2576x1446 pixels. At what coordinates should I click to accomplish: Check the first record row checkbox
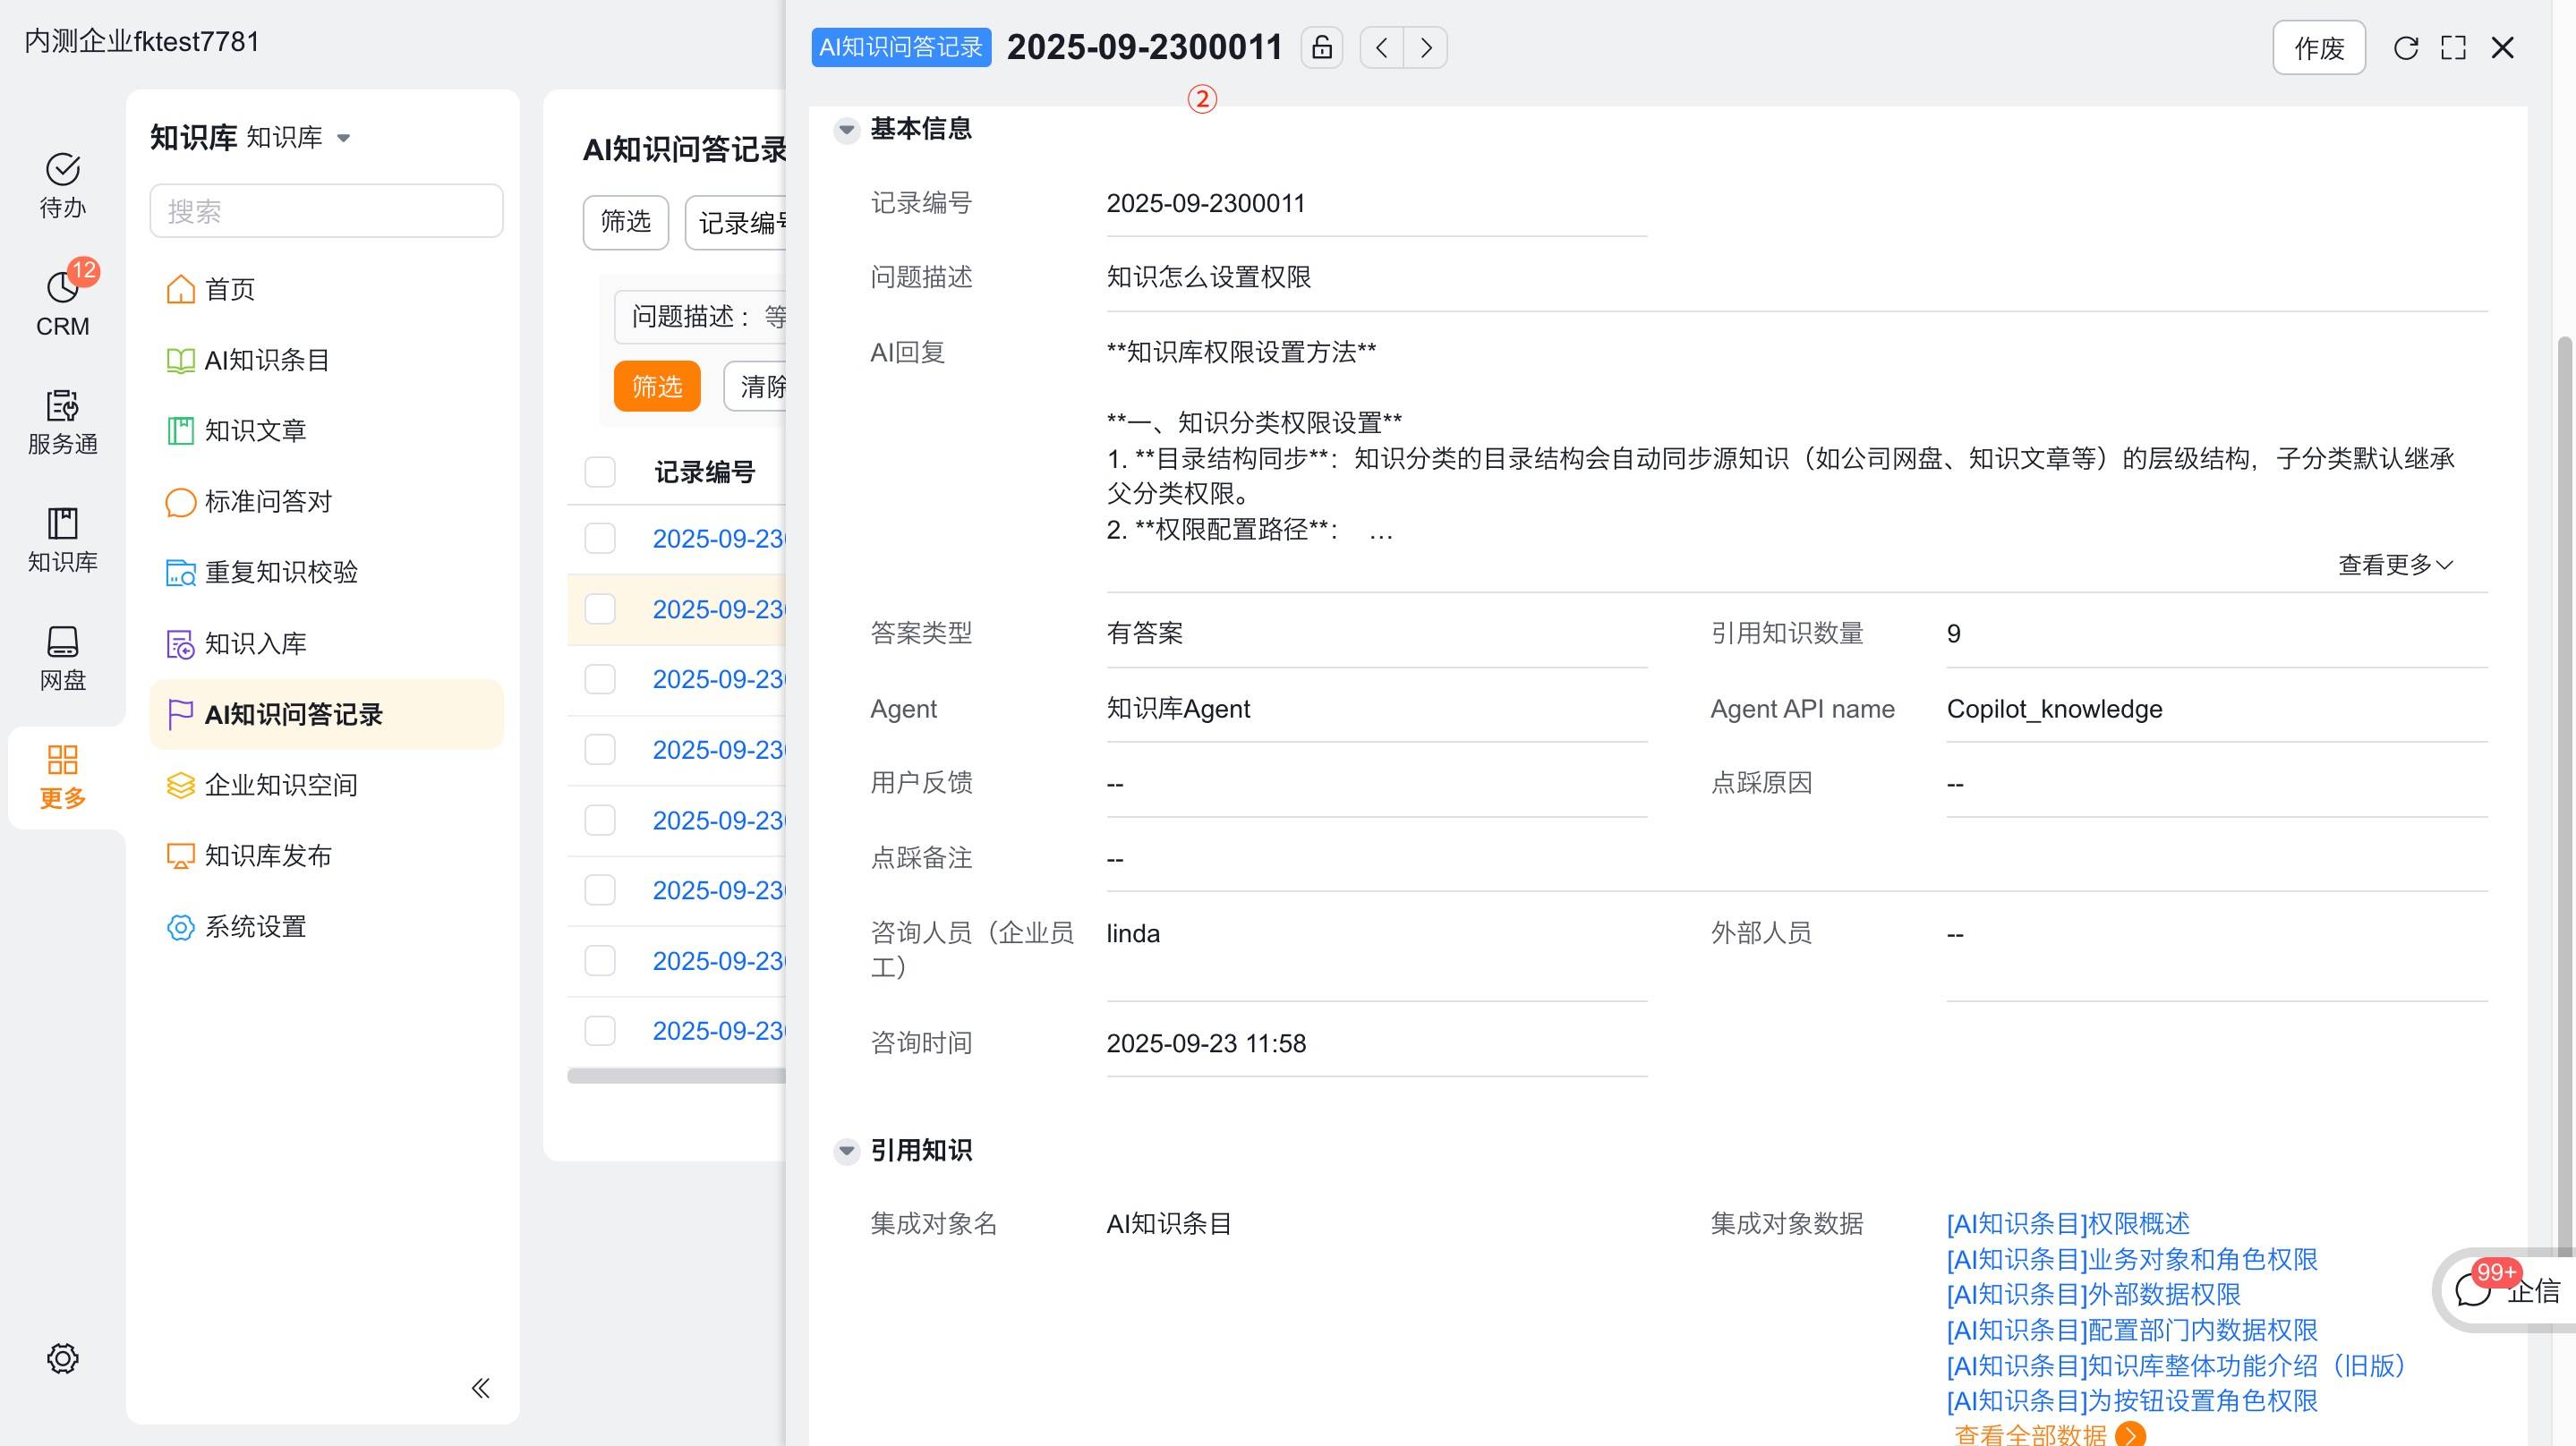(x=600, y=538)
